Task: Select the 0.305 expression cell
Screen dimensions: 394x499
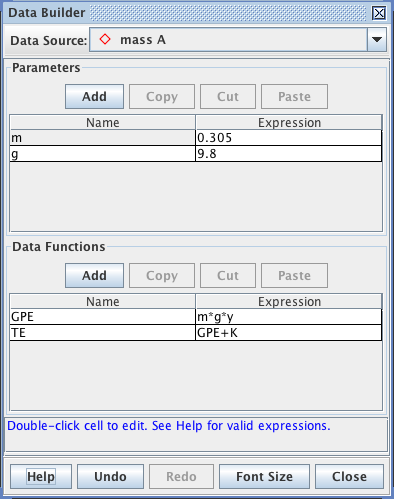Action: click(x=289, y=138)
